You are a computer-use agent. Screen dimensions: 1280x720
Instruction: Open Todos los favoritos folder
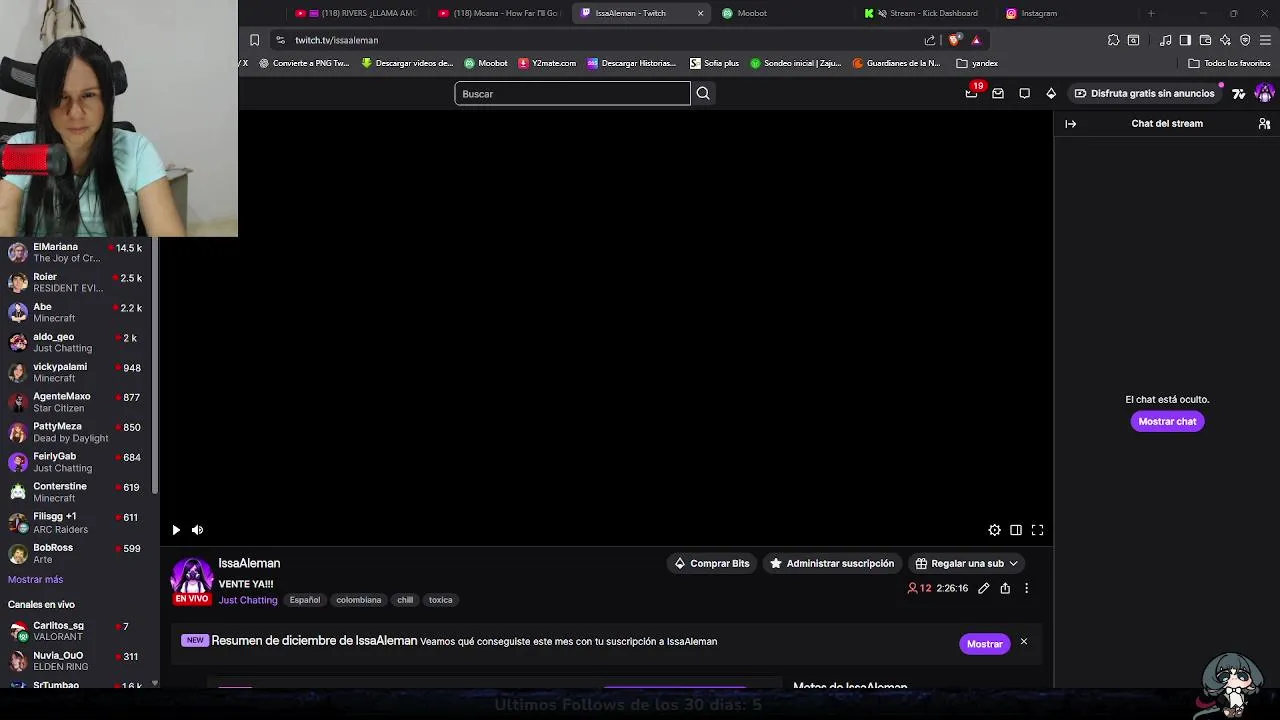pos(1229,63)
